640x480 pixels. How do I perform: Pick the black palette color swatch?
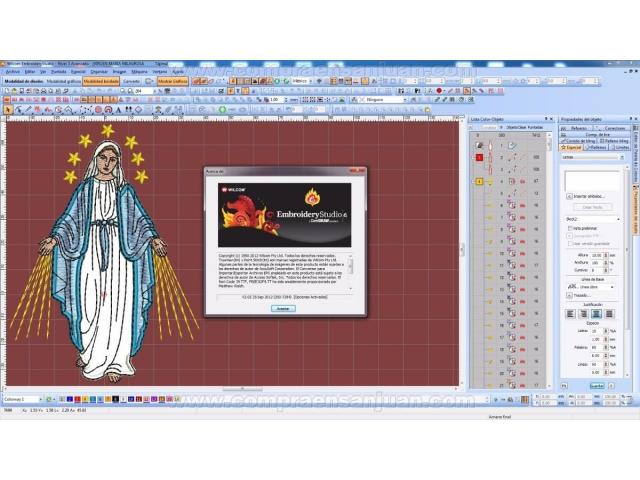116,399
